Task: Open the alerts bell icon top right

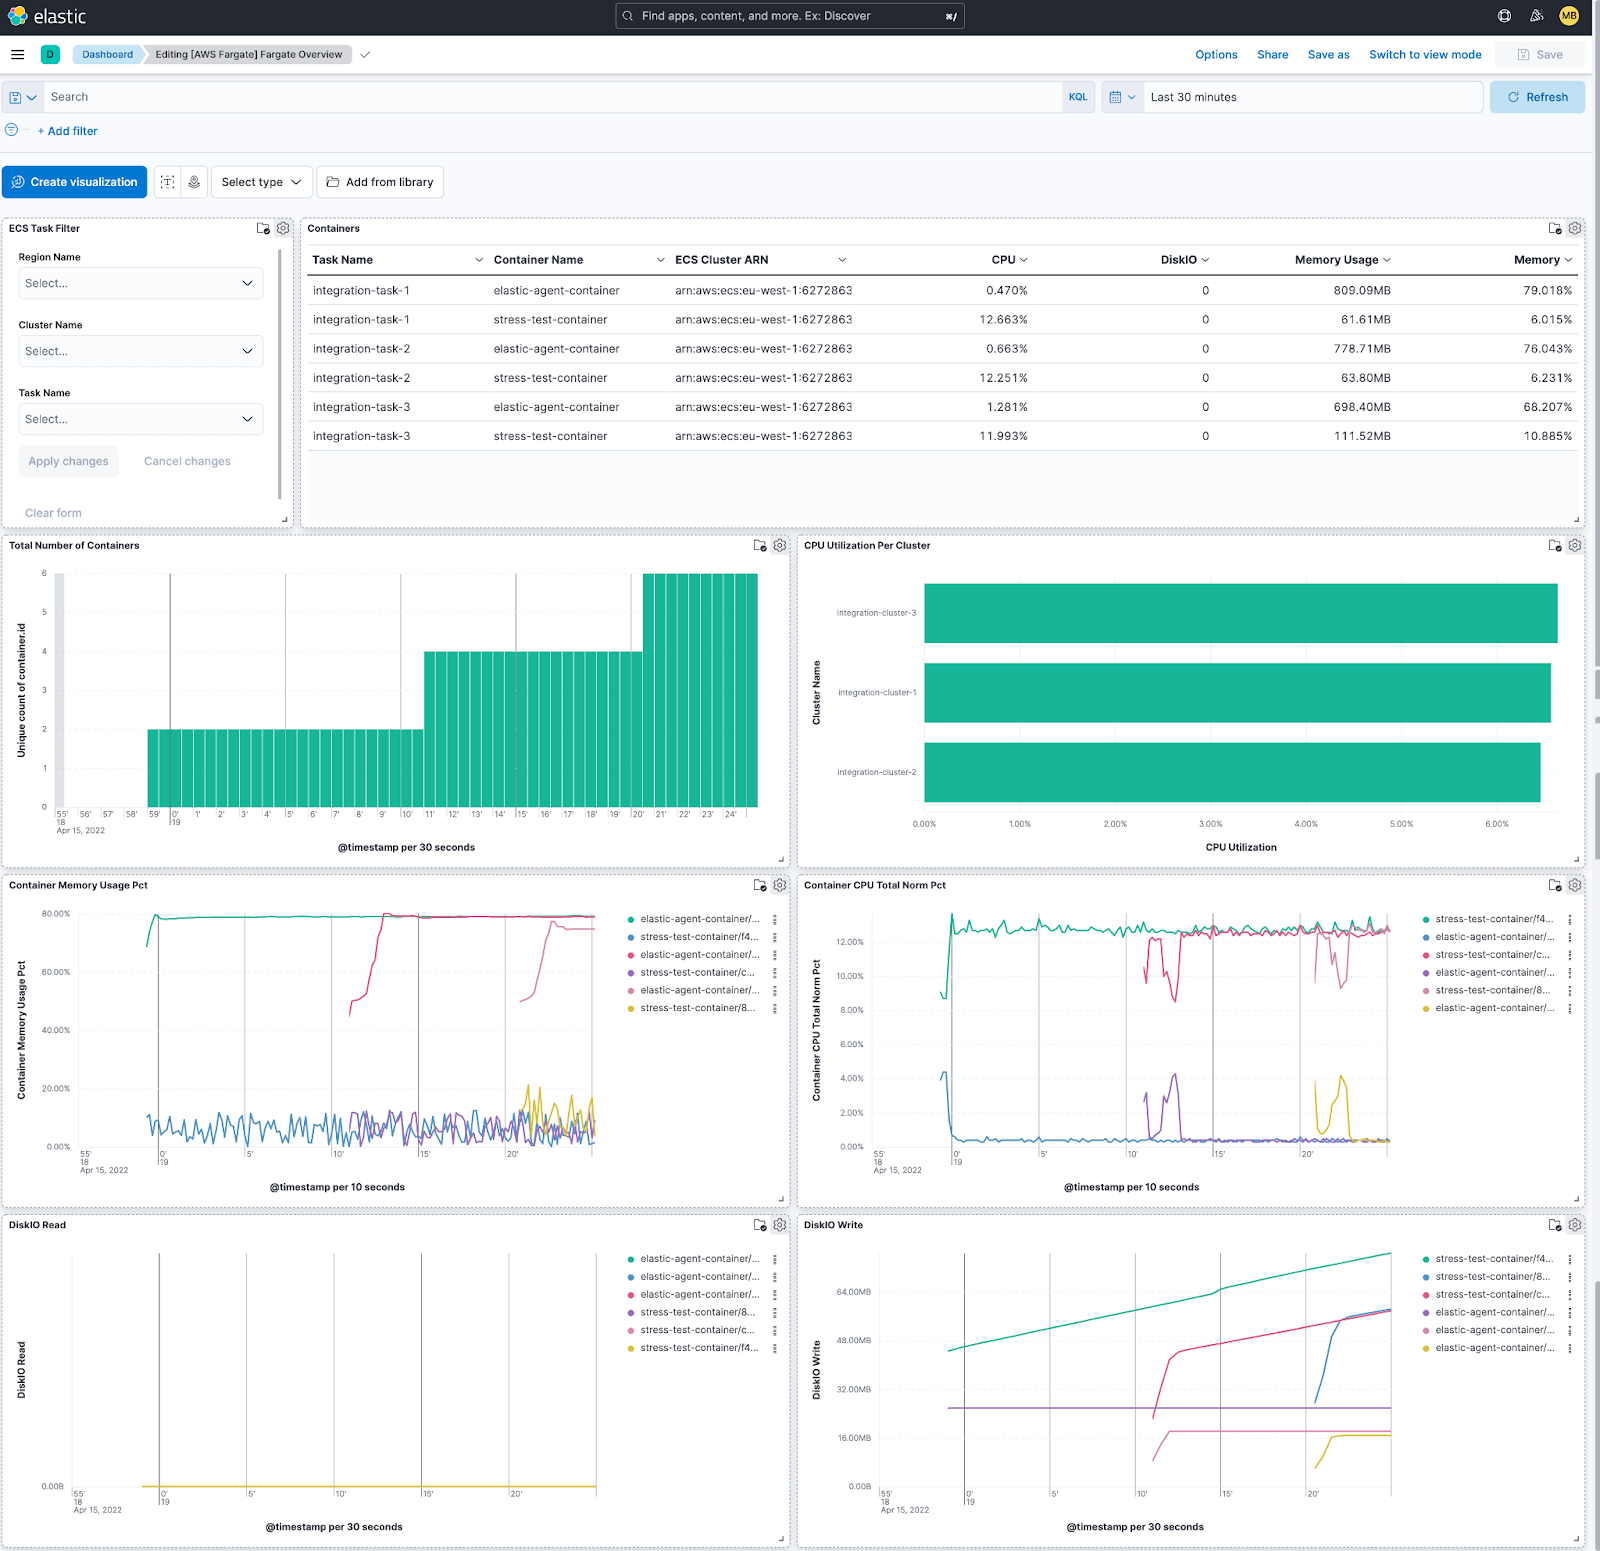Action: point(1535,15)
